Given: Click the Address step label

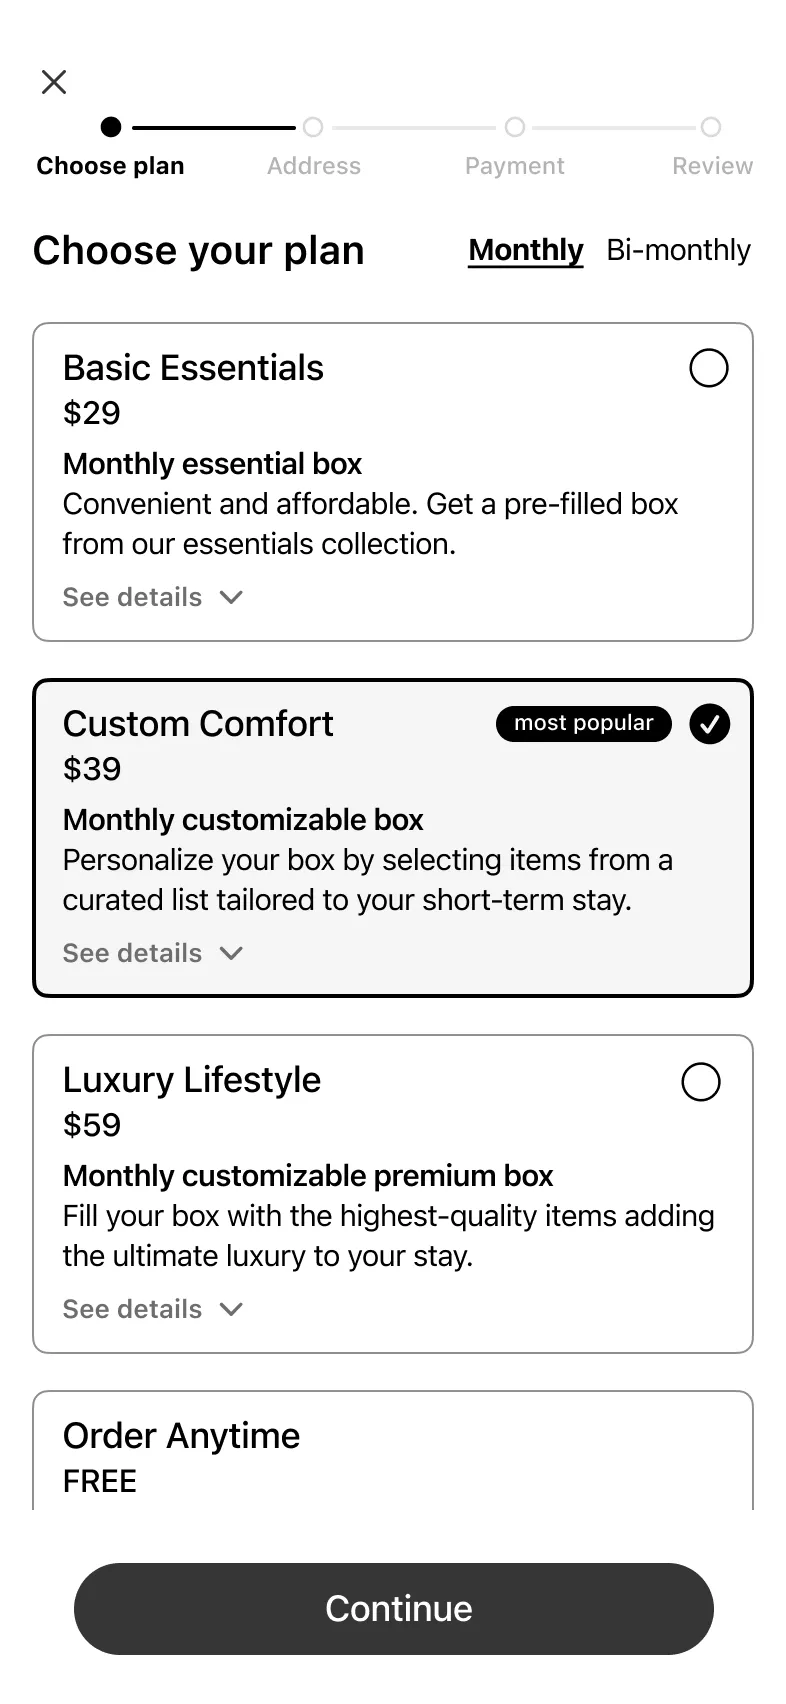Looking at the screenshot, I should pyautogui.click(x=313, y=166).
